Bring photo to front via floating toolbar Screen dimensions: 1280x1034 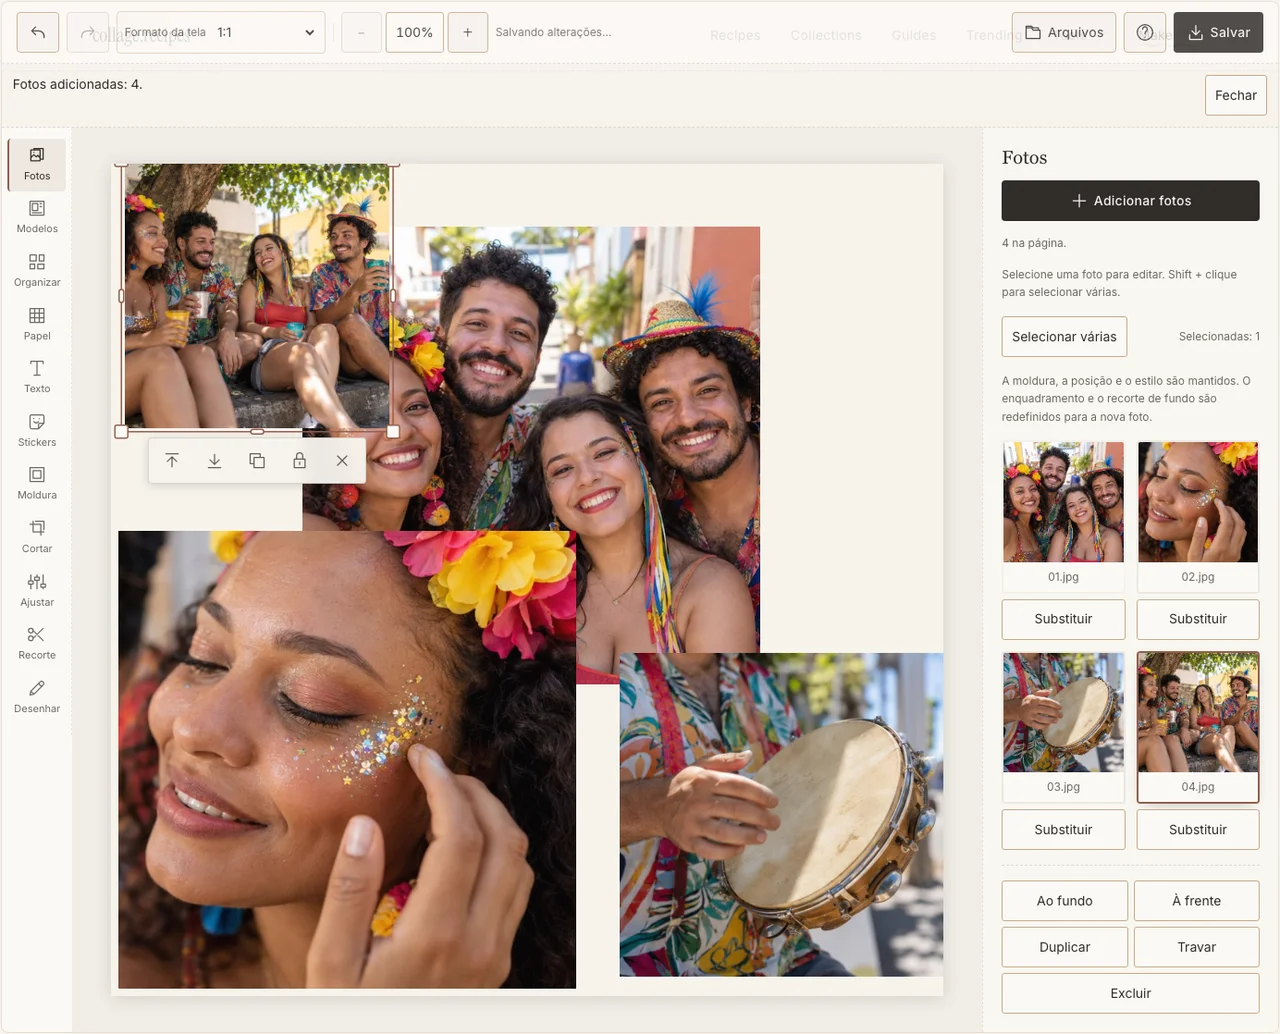pyautogui.click(x=172, y=461)
